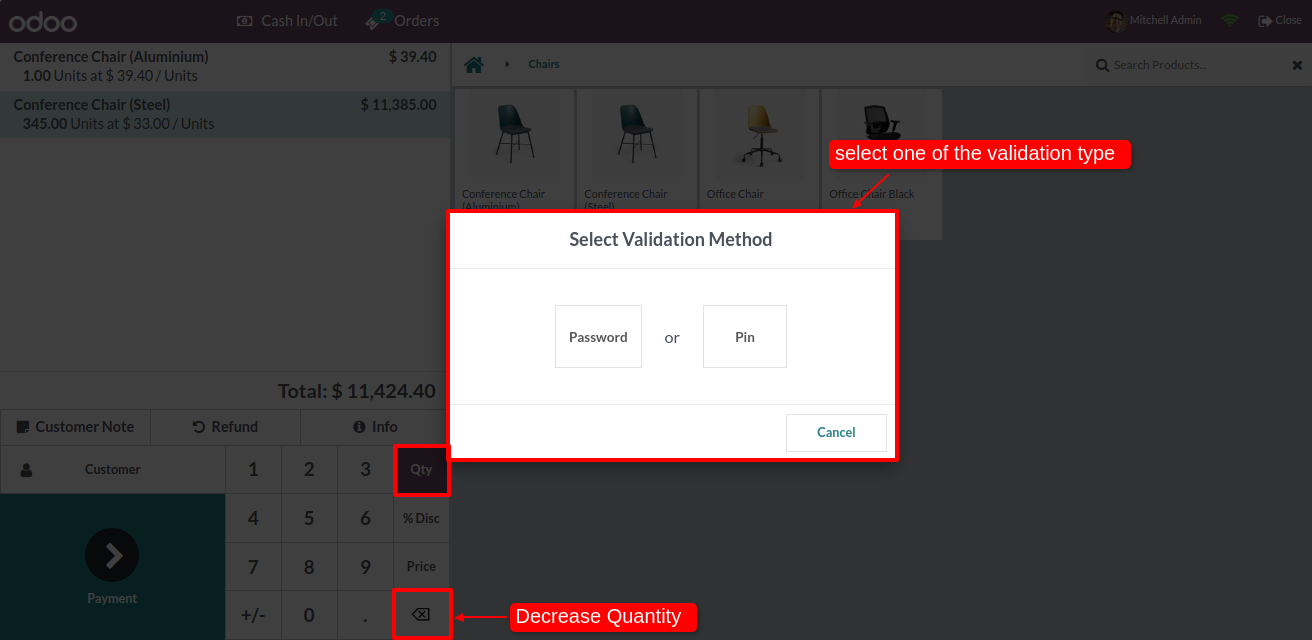This screenshot has width=1312, height=640.
Task: Open the Refund screen
Action: 225,427
